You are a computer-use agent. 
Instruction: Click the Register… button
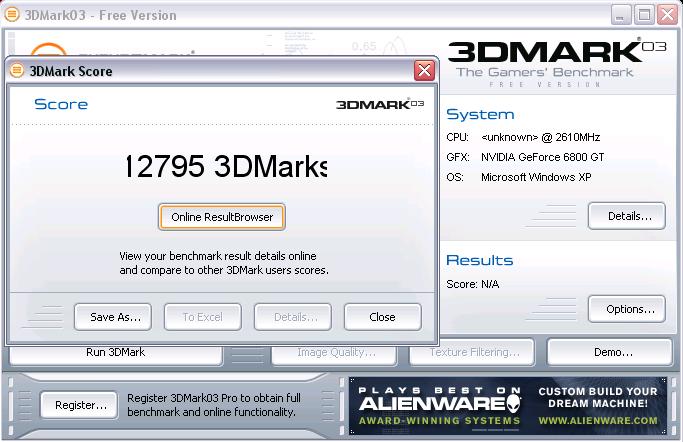pos(79,405)
